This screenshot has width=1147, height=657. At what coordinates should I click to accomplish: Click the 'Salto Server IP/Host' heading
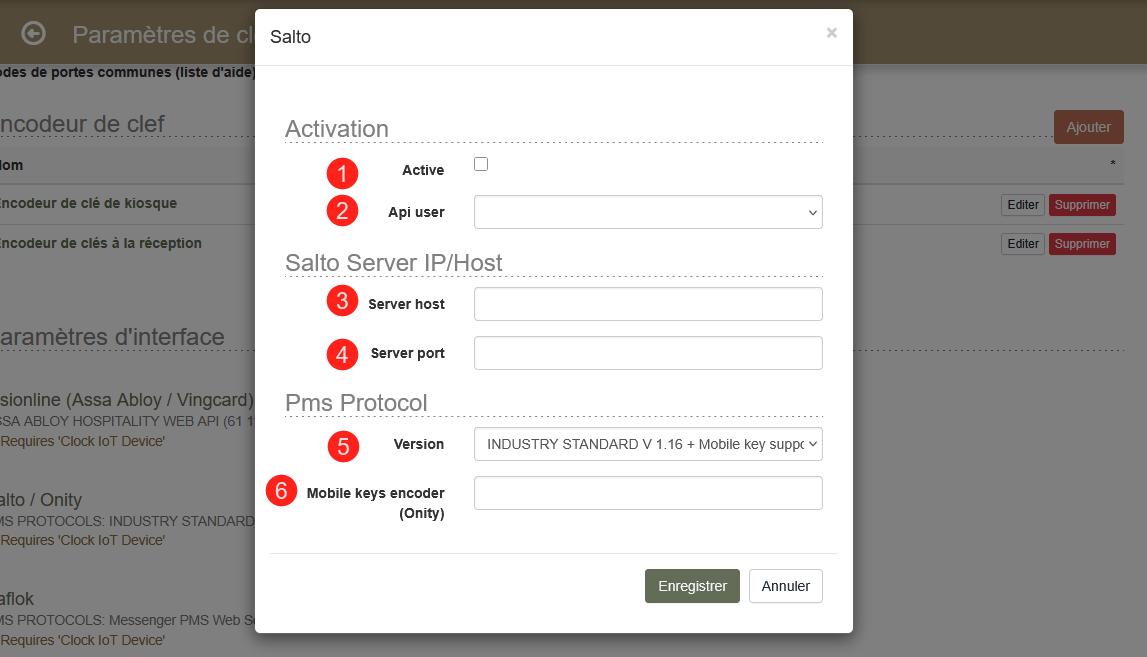pos(394,263)
